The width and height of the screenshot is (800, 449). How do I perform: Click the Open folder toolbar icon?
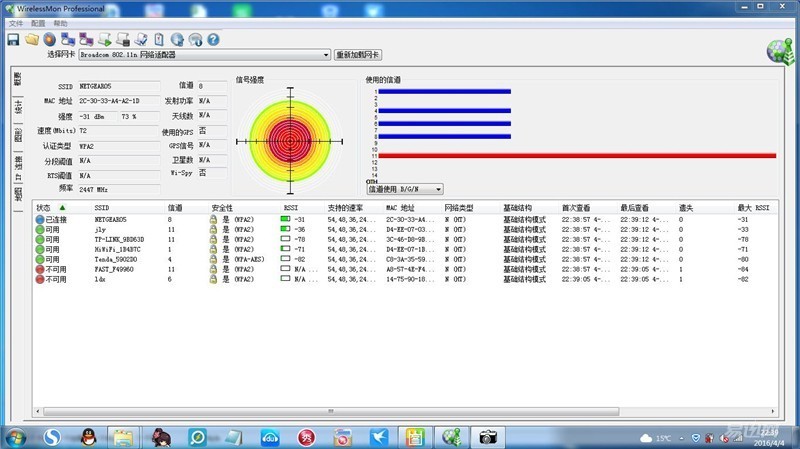pyautogui.click(x=31, y=39)
